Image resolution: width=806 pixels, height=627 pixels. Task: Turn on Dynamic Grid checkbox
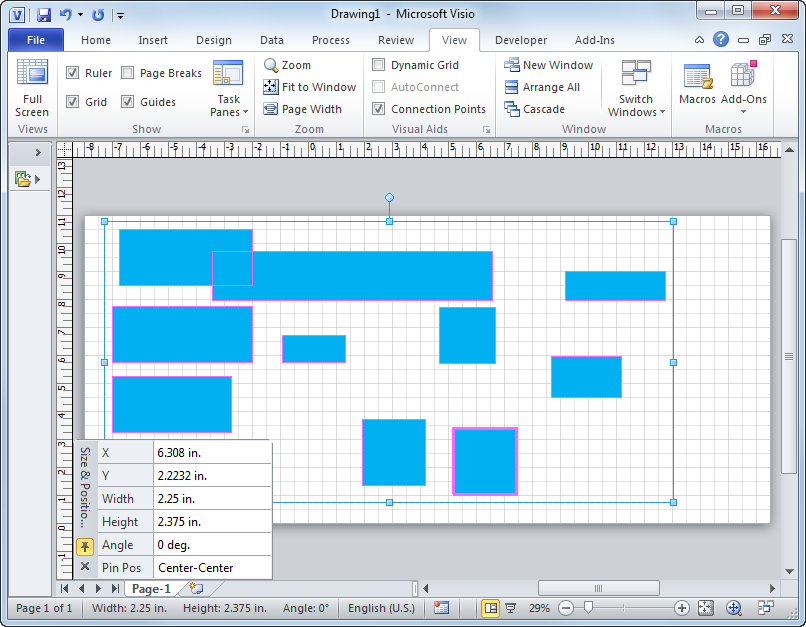[x=379, y=65]
